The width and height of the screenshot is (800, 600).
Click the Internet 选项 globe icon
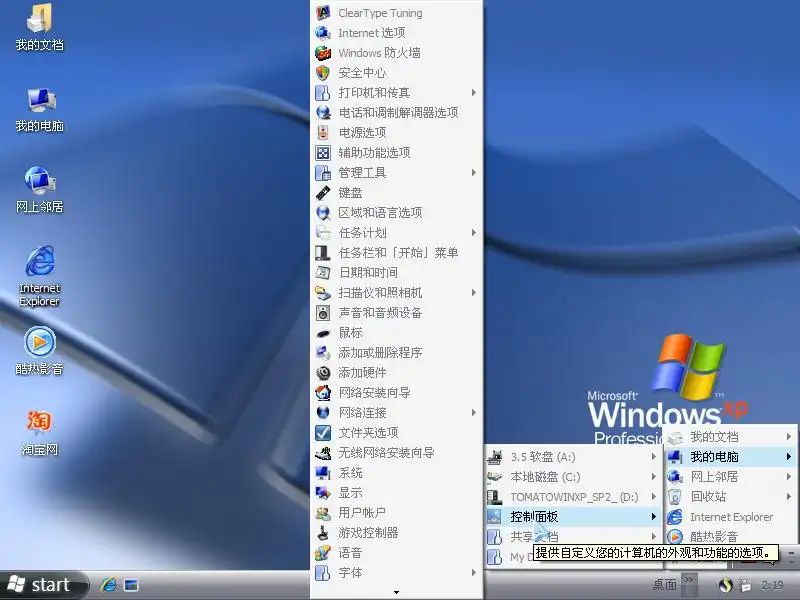(x=323, y=33)
